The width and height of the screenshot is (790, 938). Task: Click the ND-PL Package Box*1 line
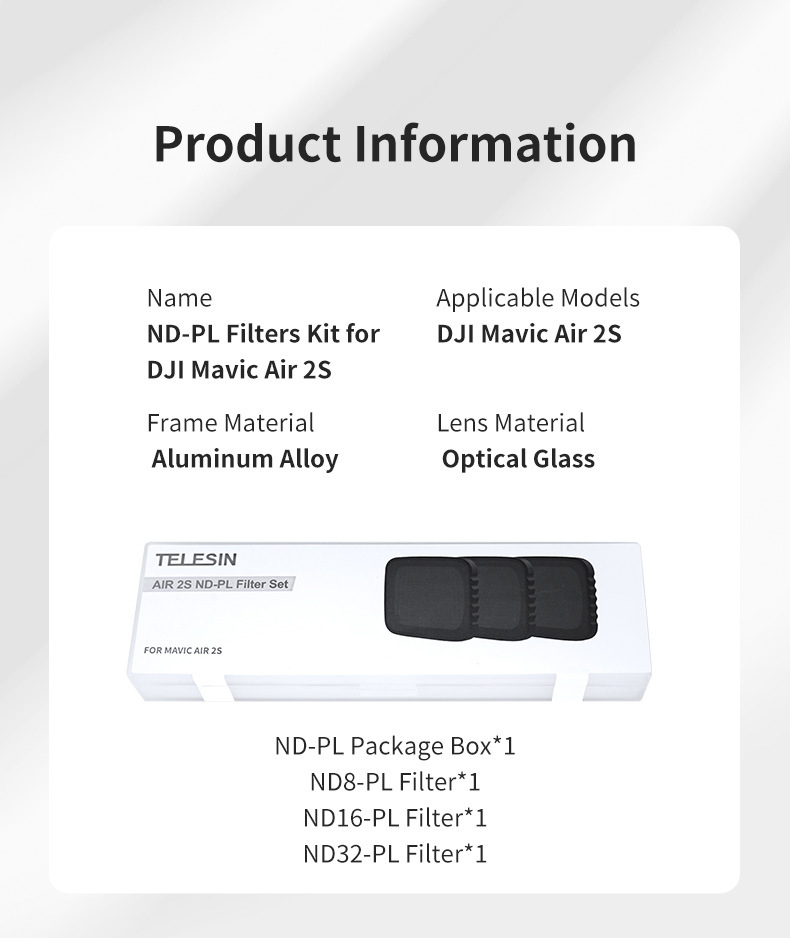(x=395, y=745)
